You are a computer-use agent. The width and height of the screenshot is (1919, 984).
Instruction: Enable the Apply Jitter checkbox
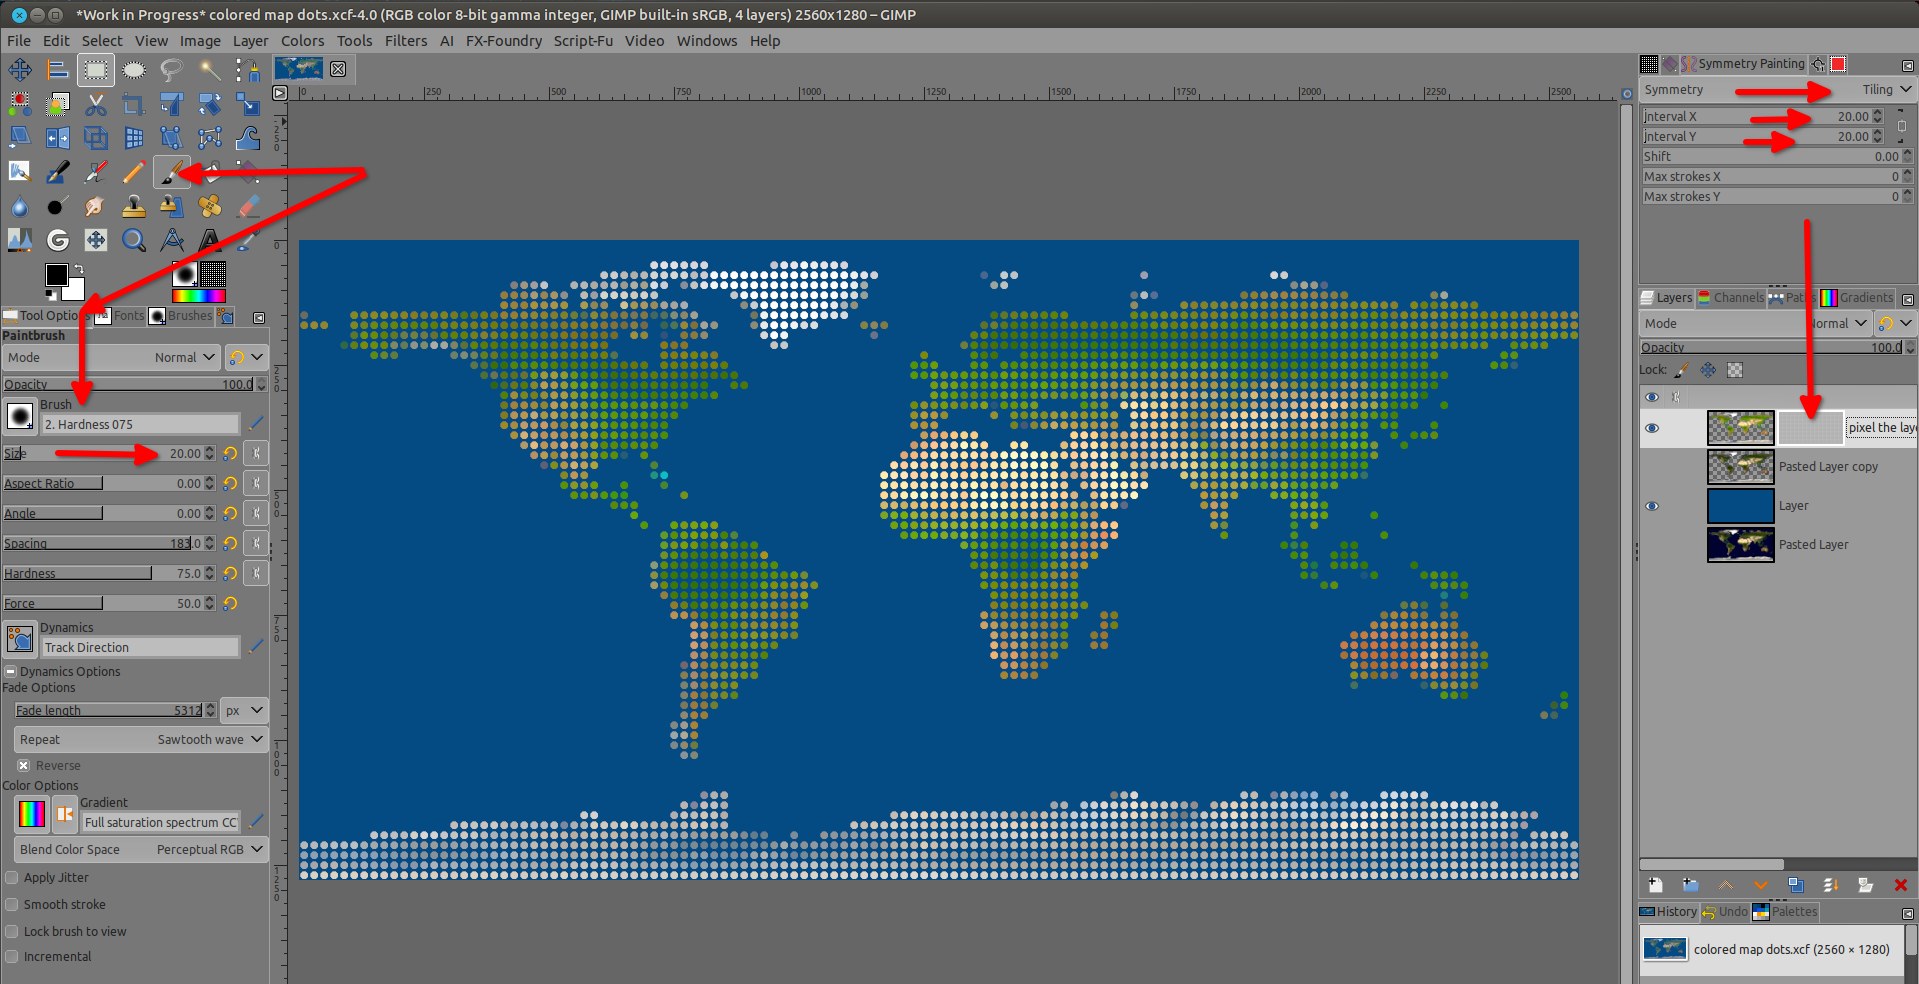click(x=12, y=878)
